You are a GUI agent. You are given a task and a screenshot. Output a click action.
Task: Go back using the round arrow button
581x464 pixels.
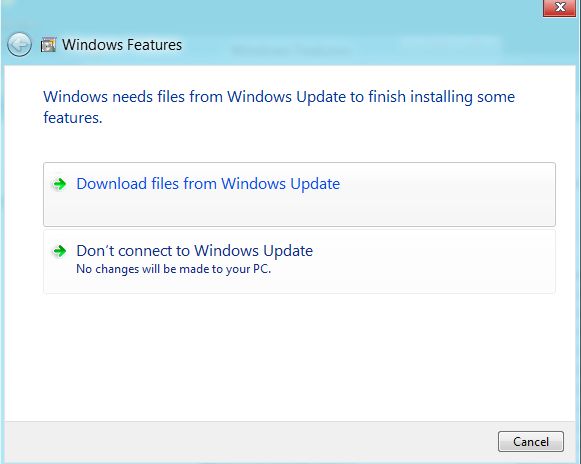tap(19, 45)
